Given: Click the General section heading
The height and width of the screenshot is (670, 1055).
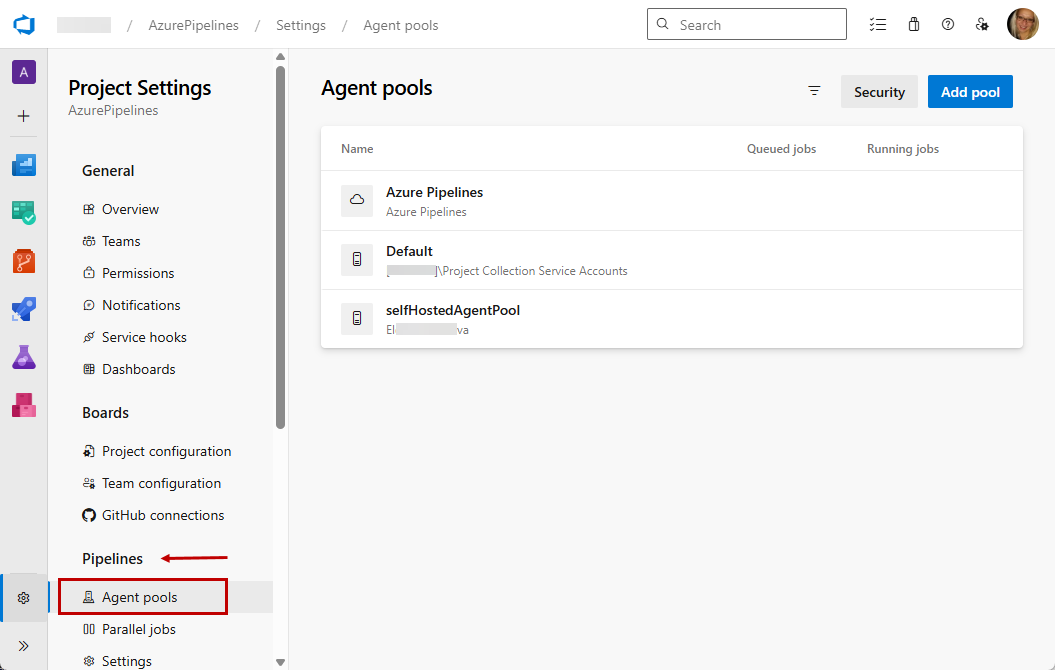Looking at the screenshot, I should coord(108,171).
